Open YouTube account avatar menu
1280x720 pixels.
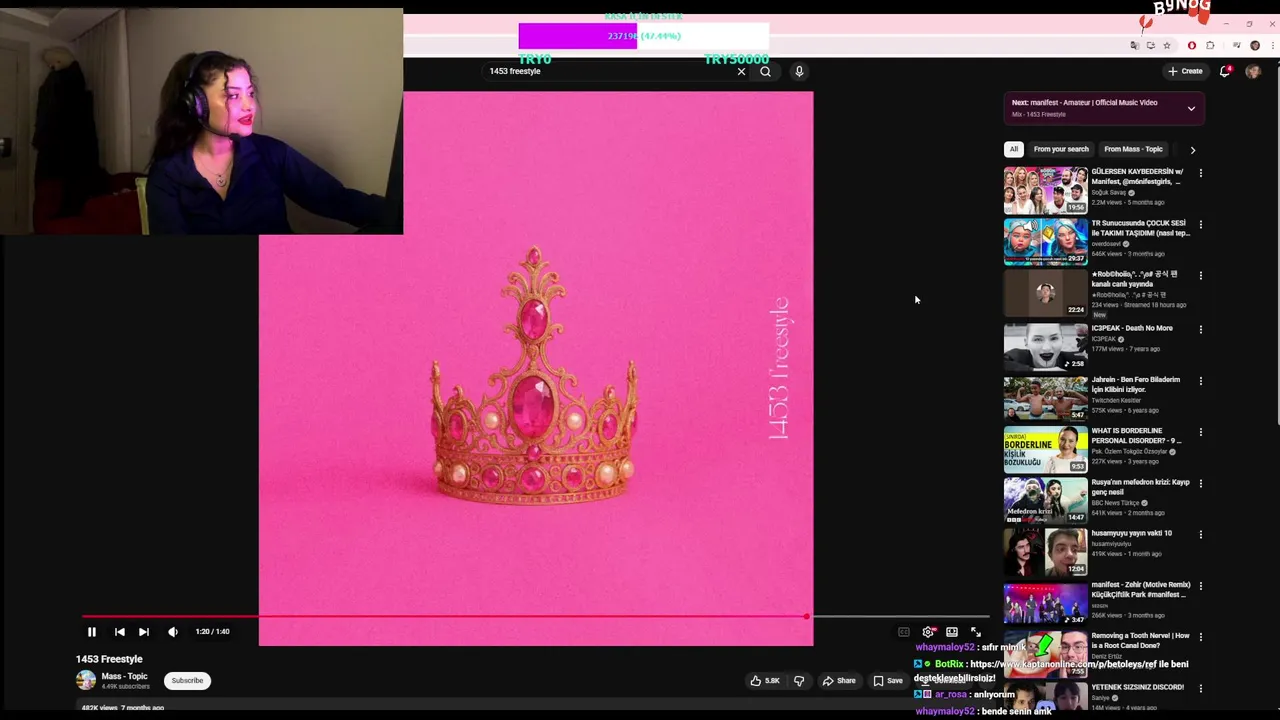[x=1253, y=71]
